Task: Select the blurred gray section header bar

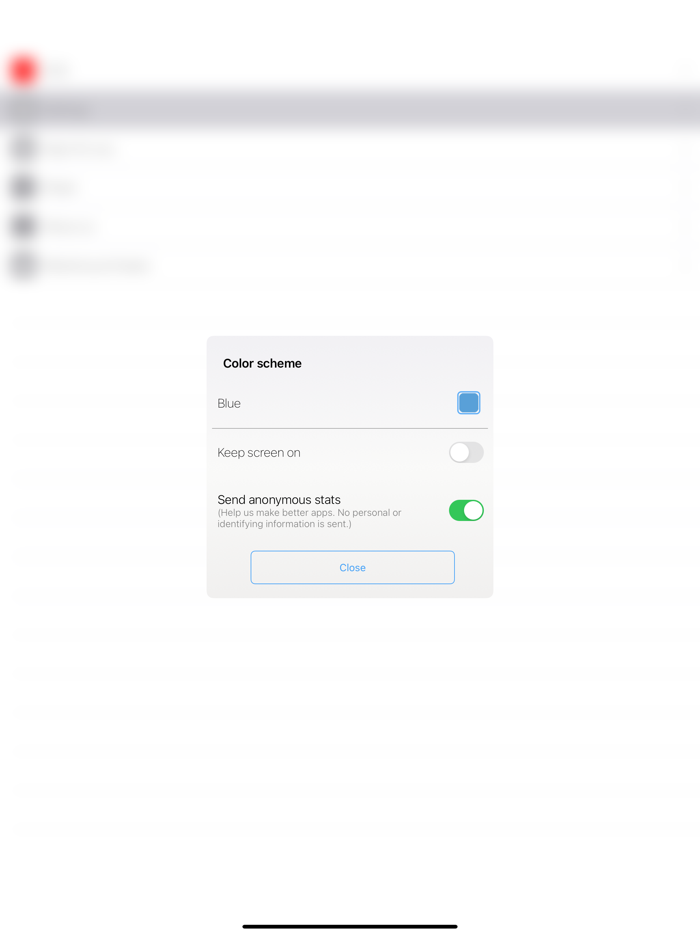Action: click(x=350, y=110)
